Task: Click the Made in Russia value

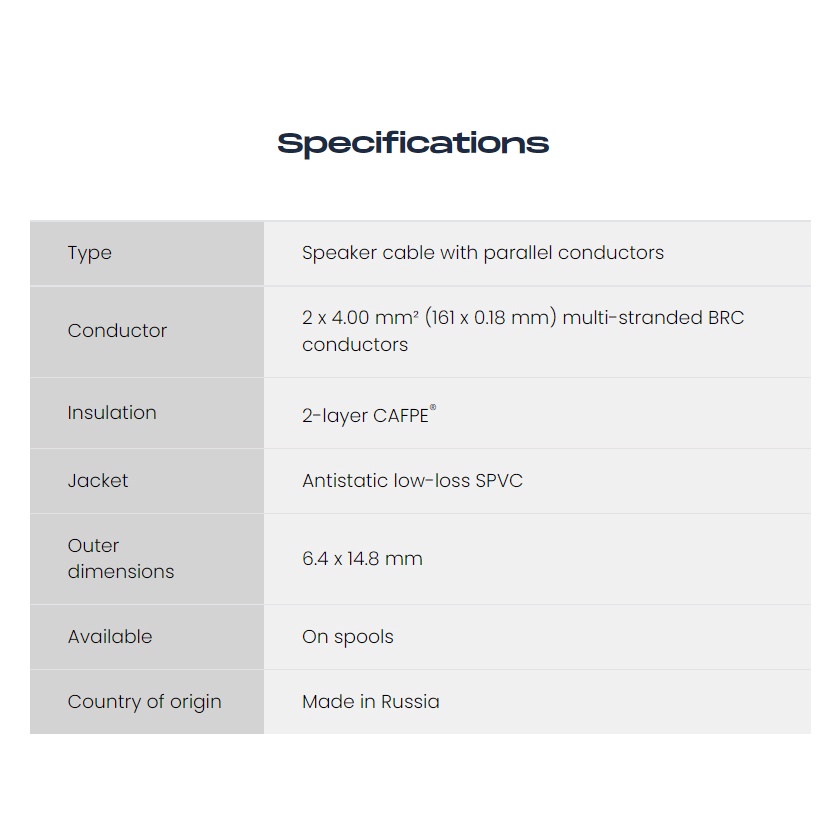Action: pyautogui.click(x=371, y=702)
